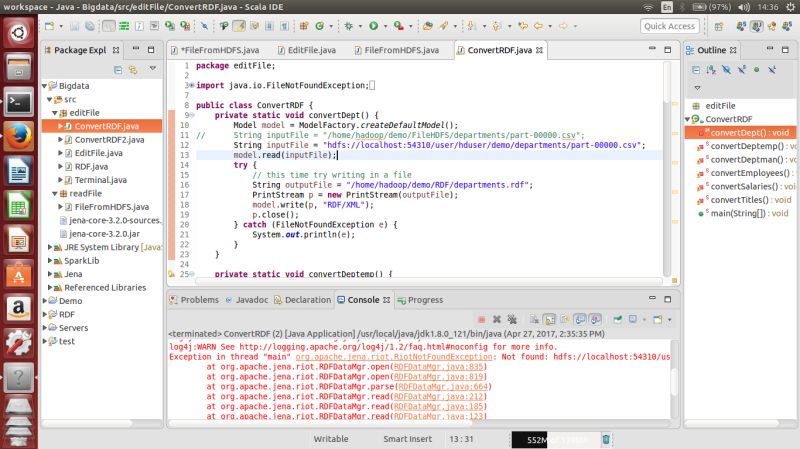Open the Files manager from dock
Viewport: 800px width, 449px height.
click(x=19, y=68)
